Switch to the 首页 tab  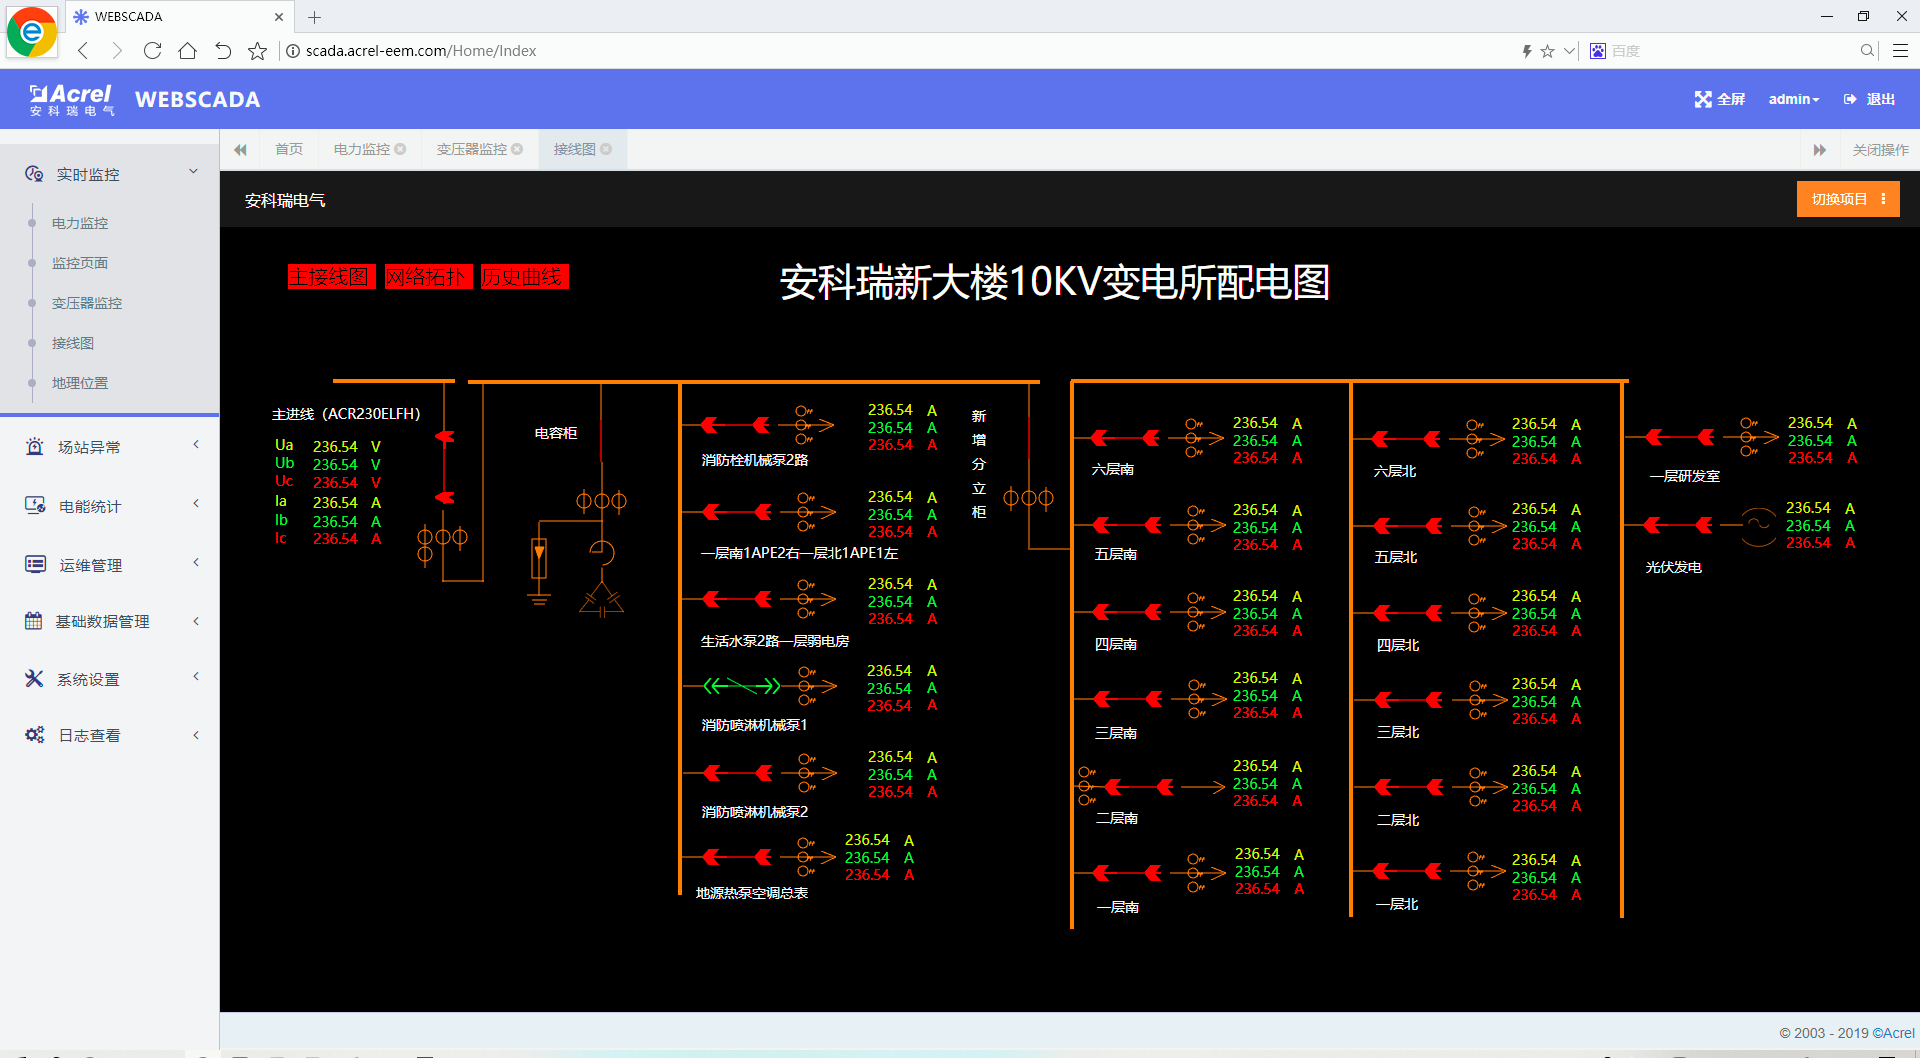pyautogui.click(x=288, y=148)
